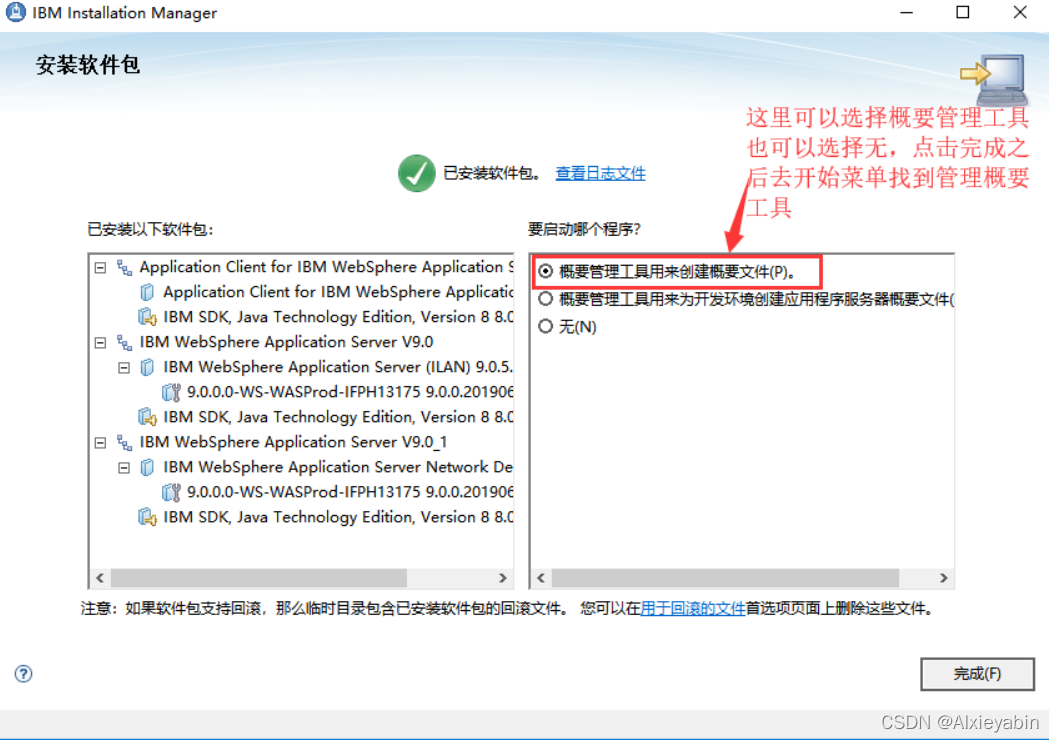The width and height of the screenshot is (1054, 742).
Task: Collapse the IBM WebSphere Application Server V9.0 node
Action: pyautogui.click(x=100, y=341)
